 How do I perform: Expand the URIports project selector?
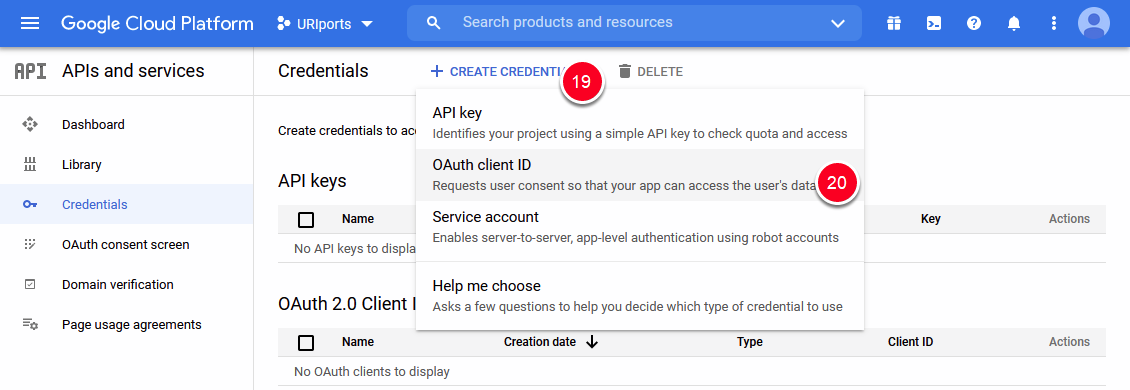click(326, 23)
